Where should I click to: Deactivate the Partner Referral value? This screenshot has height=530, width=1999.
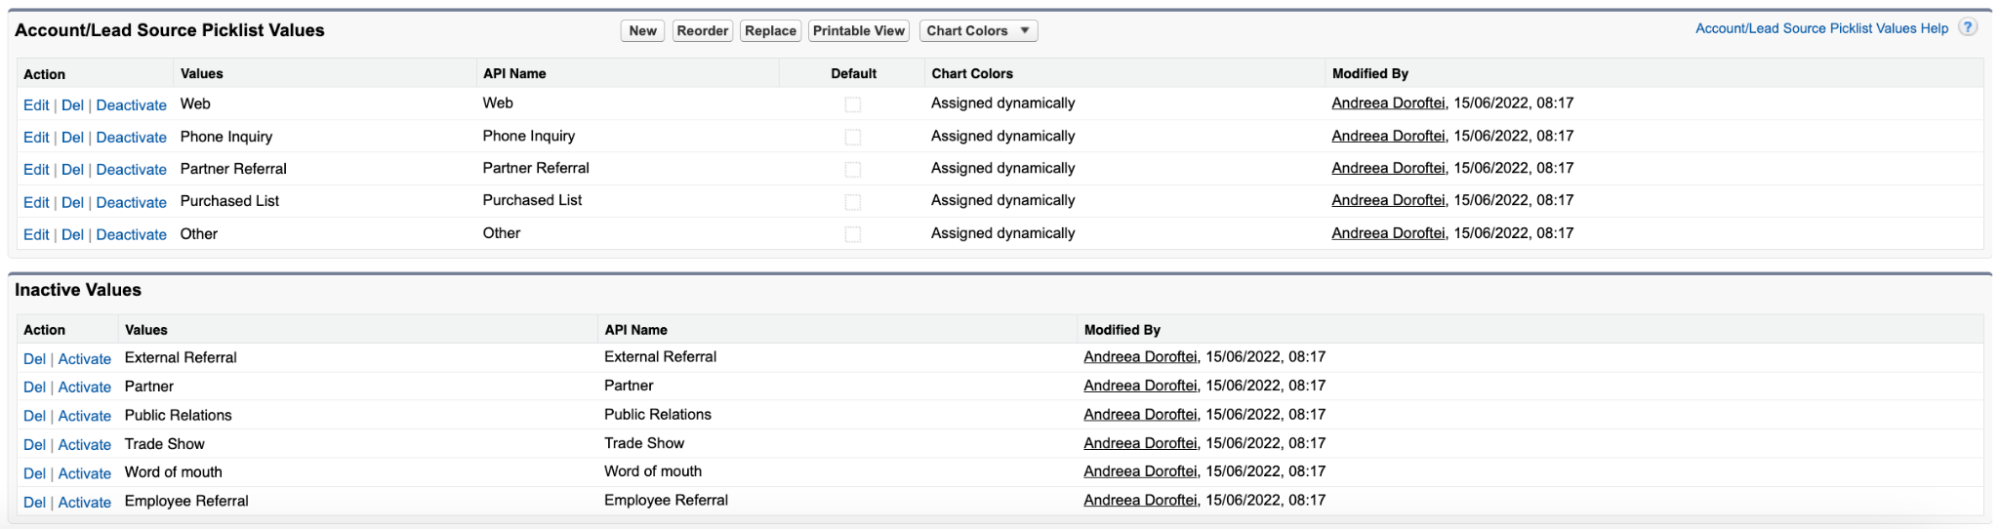pyautogui.click(x=131, y=170)
